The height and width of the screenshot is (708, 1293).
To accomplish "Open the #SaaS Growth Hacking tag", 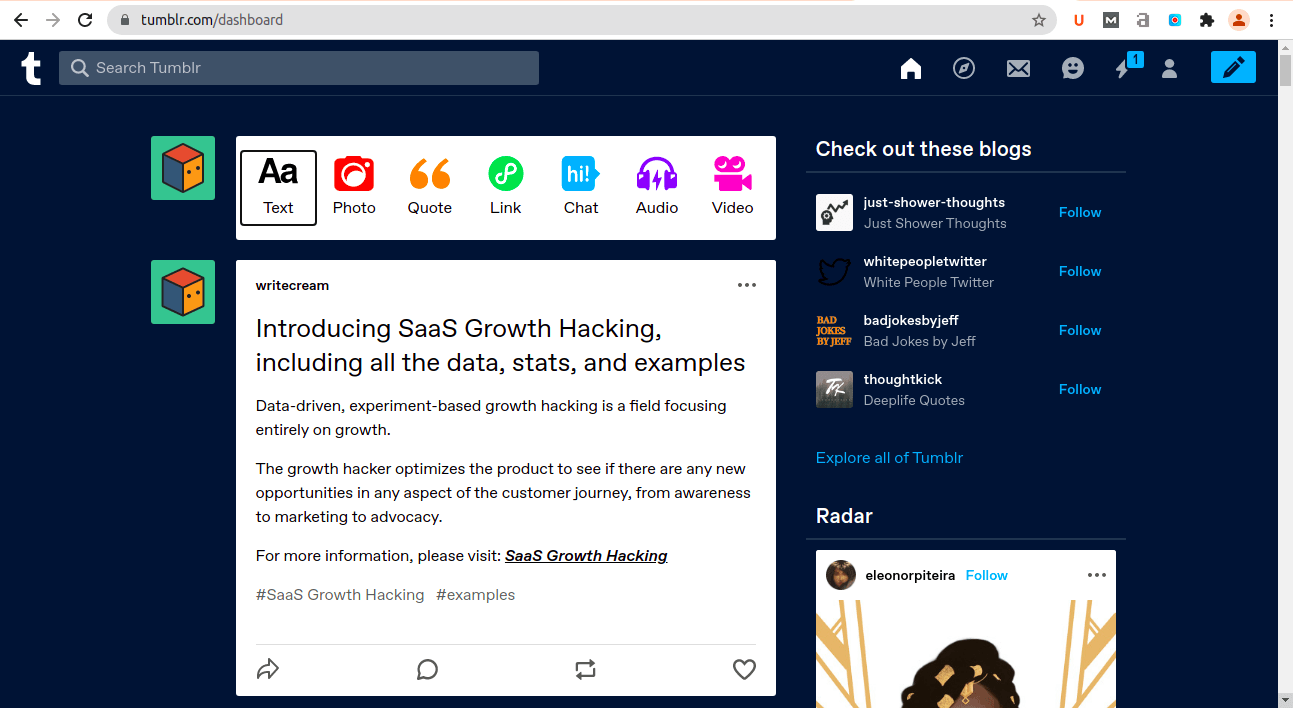I will 340,594.
